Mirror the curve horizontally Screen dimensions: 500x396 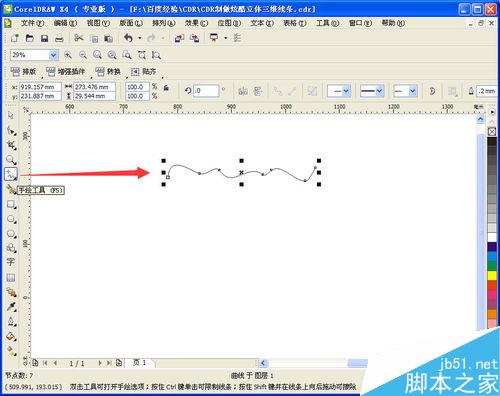[243, 91]
